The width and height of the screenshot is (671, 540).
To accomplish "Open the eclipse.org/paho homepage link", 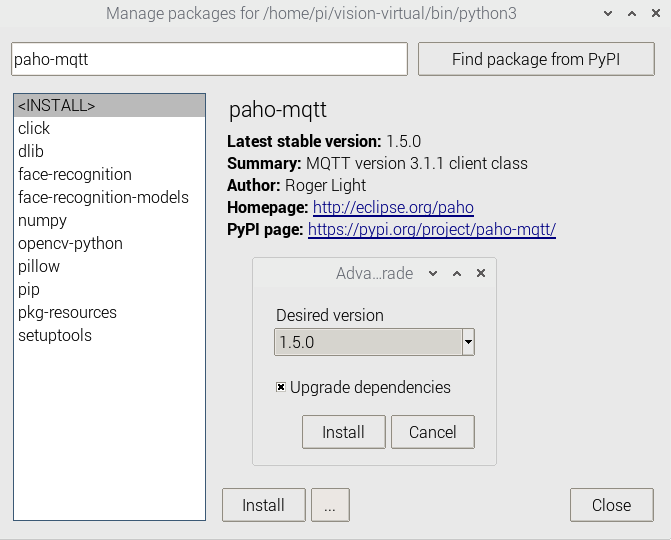I will (393, 207).
